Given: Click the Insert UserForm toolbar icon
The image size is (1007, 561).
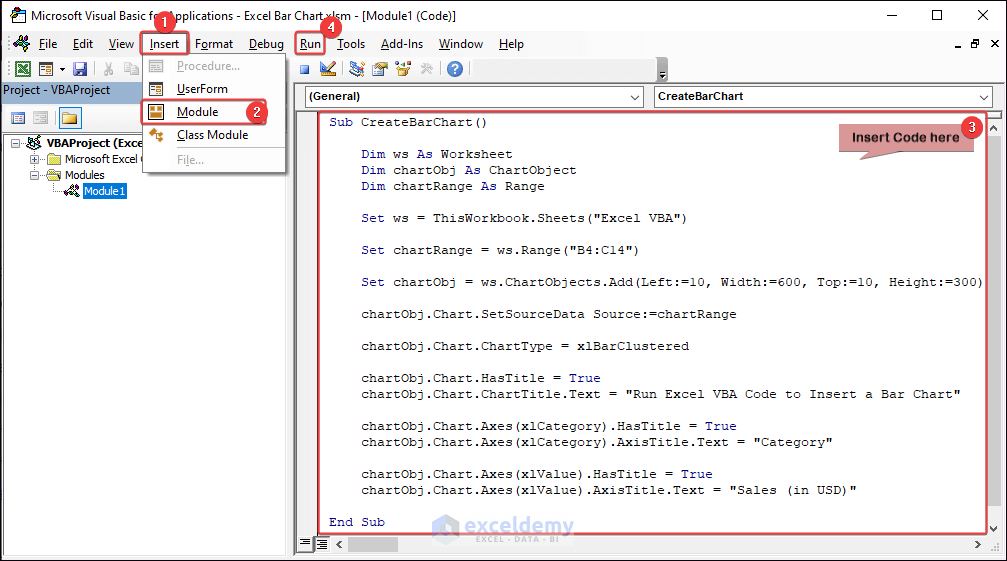Looking at the screenshot, I should tap(46, 69).
